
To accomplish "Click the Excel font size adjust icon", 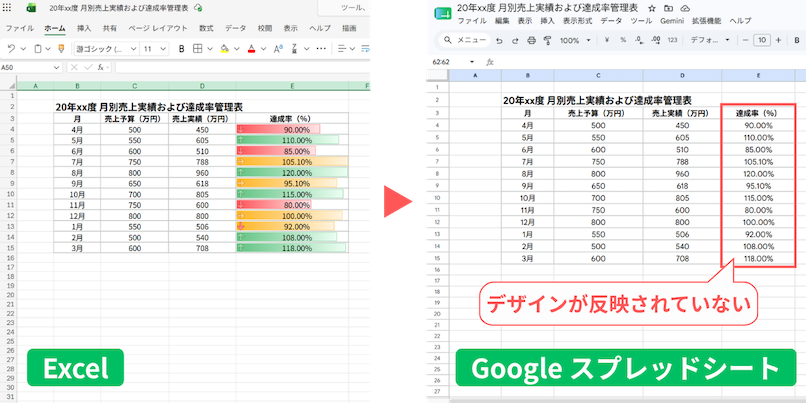I will [x=278, y=49].
